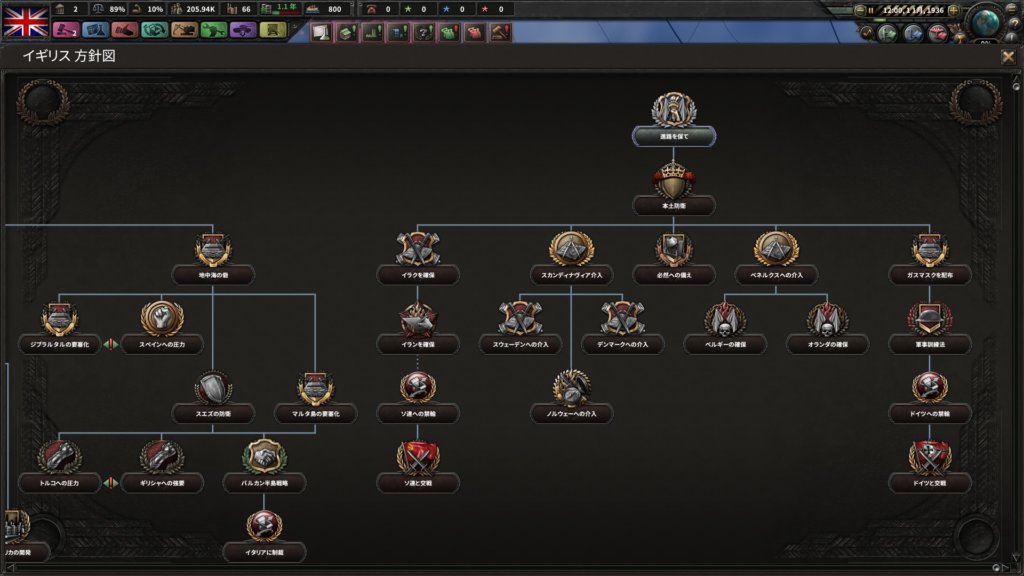Select the ノルウェーへの介入 focus

pyautogui.click(x=571, y=396)
